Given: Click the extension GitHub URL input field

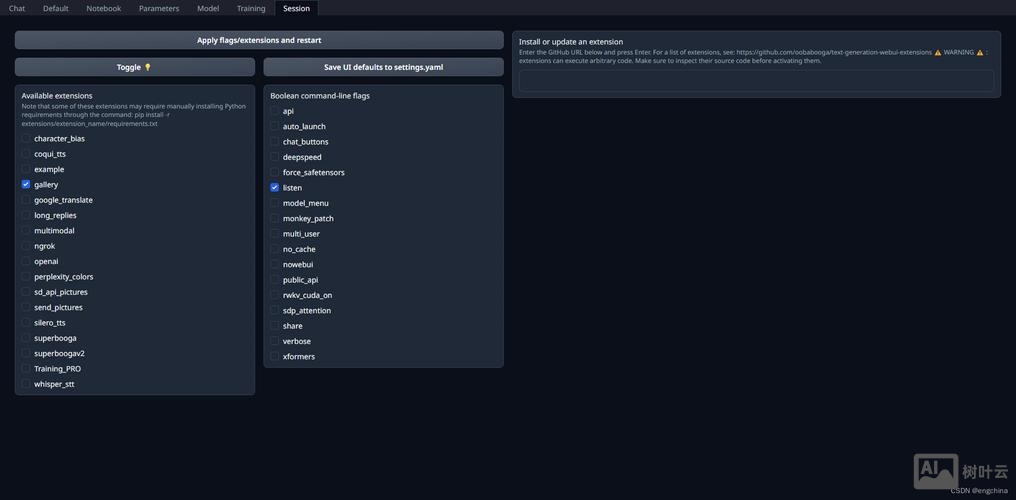Looking at the screenshot, I should (x=756, y=81).
